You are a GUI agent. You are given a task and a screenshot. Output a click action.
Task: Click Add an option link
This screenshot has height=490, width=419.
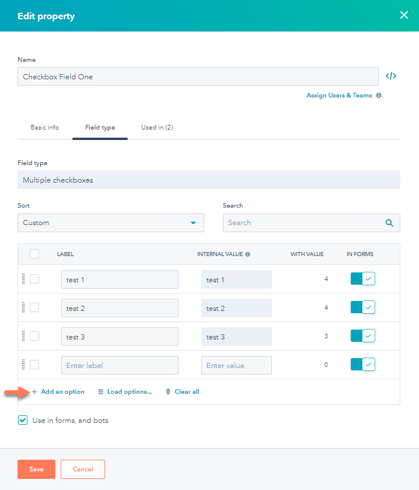[62, 392]
